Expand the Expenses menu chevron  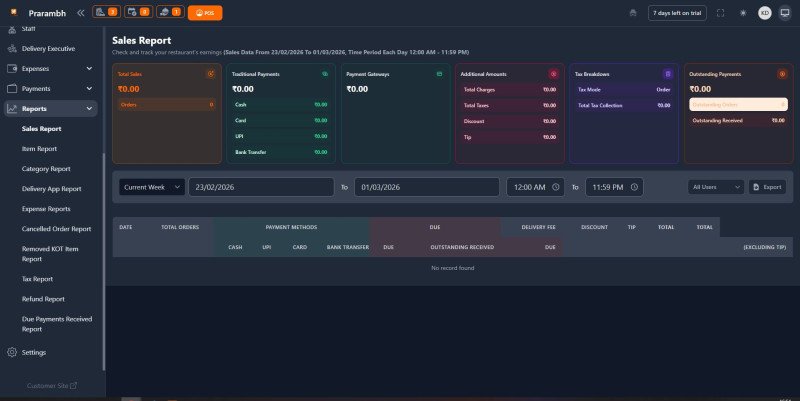click(x=89, y=68)
